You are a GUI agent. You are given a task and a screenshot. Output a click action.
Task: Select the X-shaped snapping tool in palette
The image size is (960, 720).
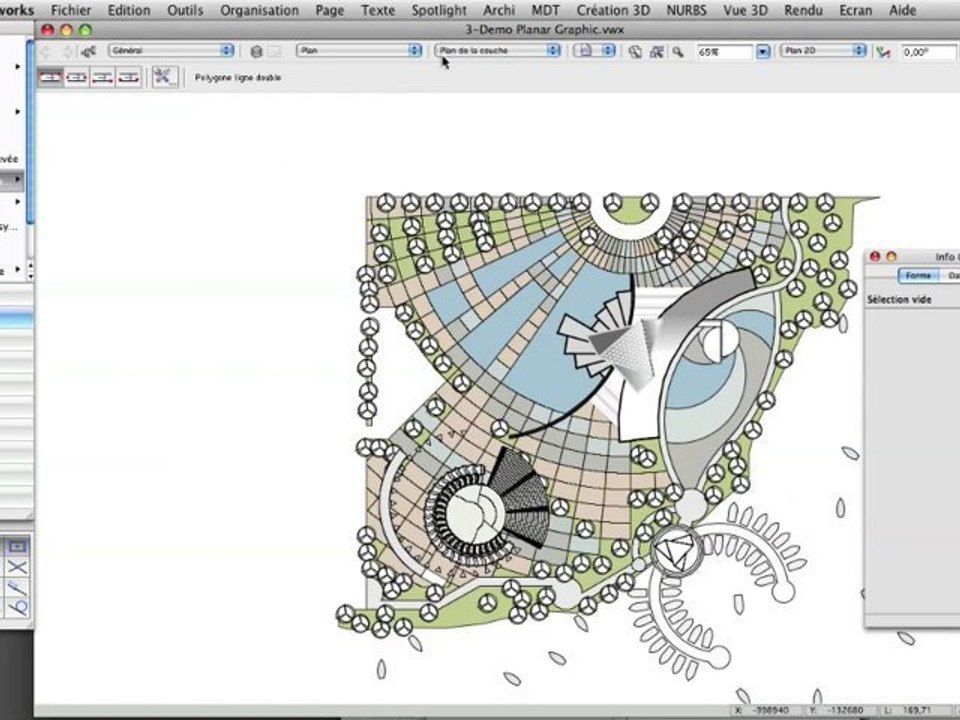coord(17,566)
